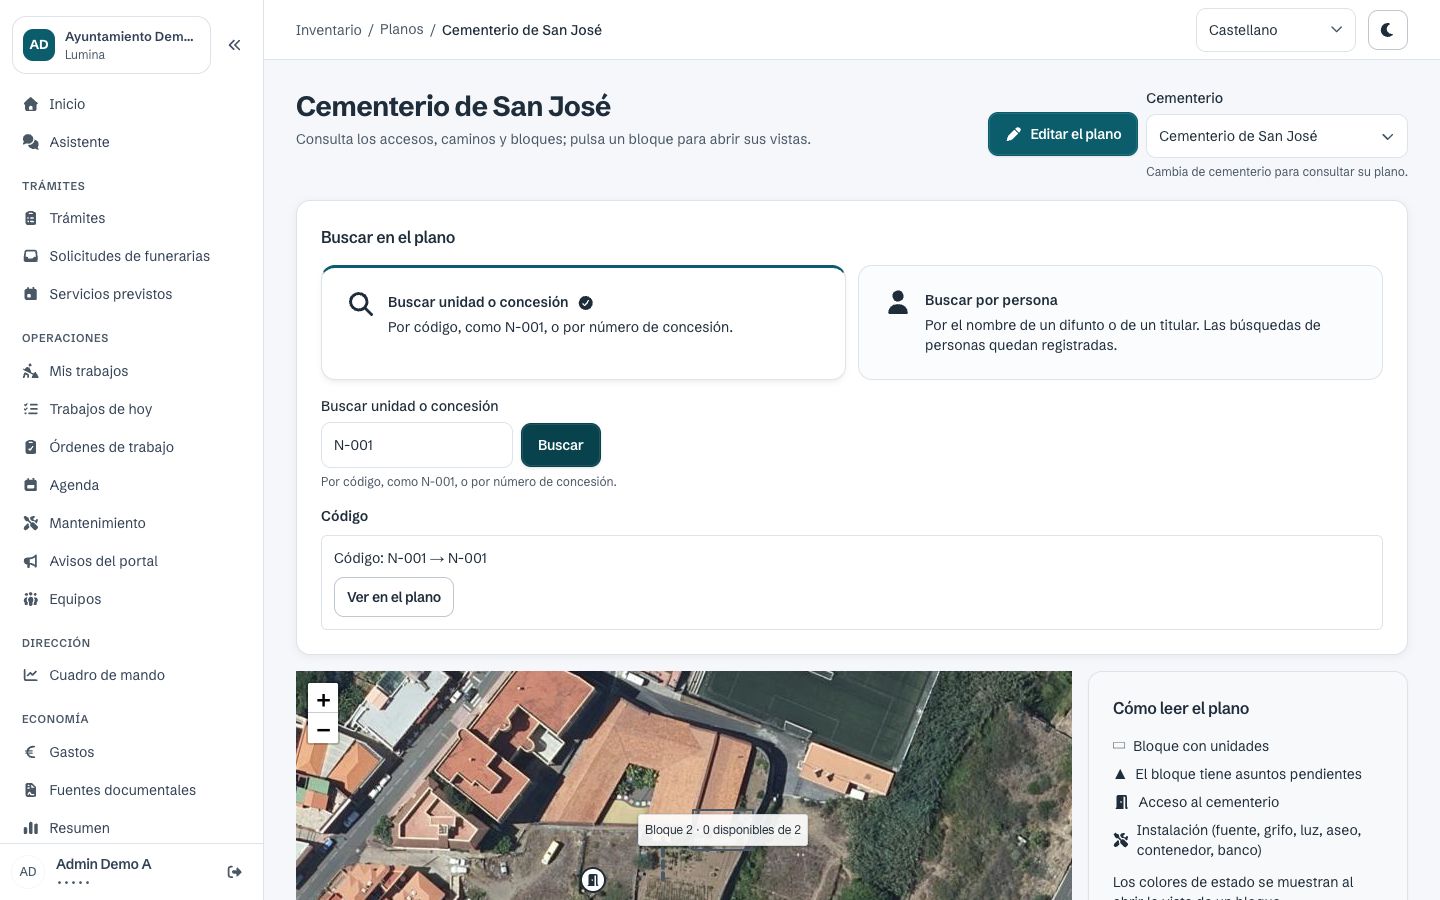Click the Órdenes de trabajo clipboard icon
The width and height of the screenshot is (1440, 900).
click(x=31, y=447)
